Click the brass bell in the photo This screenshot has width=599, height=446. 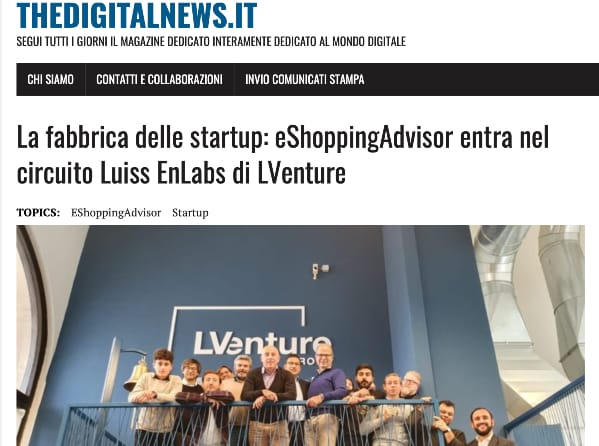tap(134, 374)
